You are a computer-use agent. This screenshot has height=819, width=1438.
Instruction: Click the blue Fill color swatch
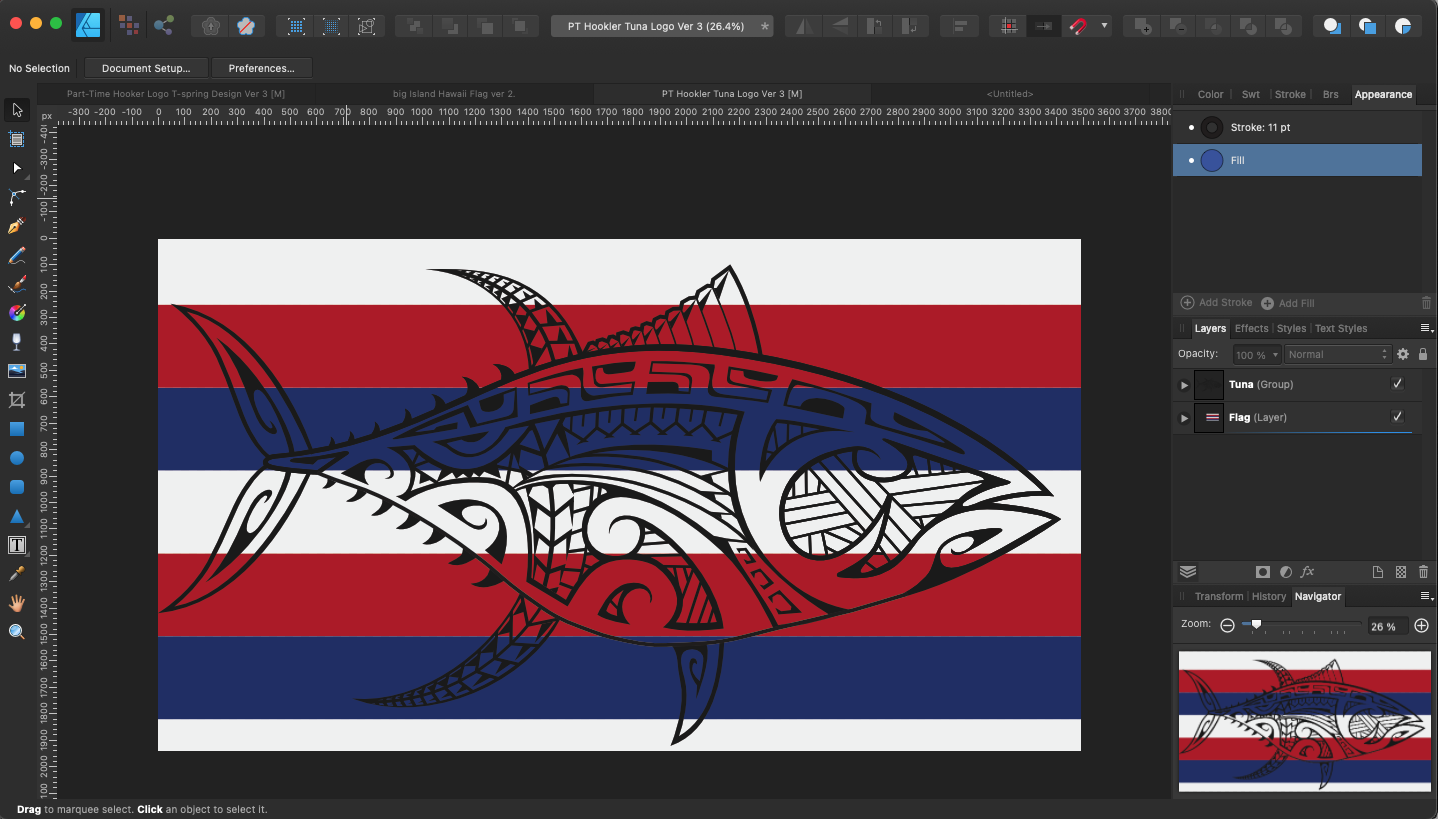pyautogui.click(x=1212, y=160)
